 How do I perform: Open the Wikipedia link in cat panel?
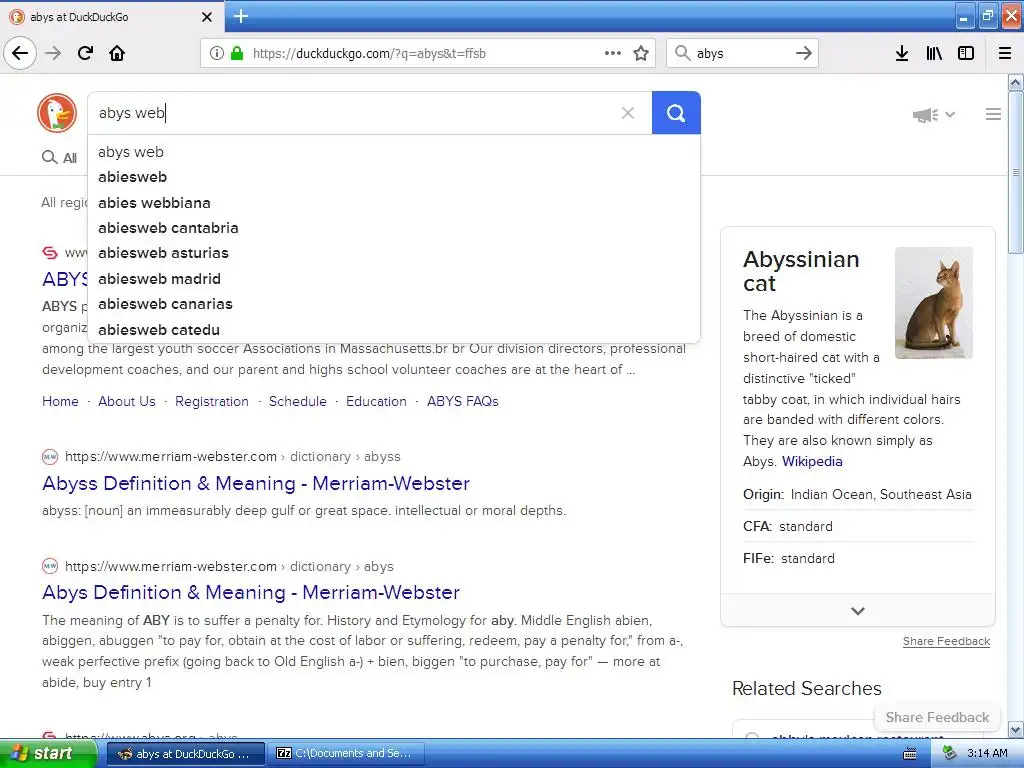(x=812, y=461)
